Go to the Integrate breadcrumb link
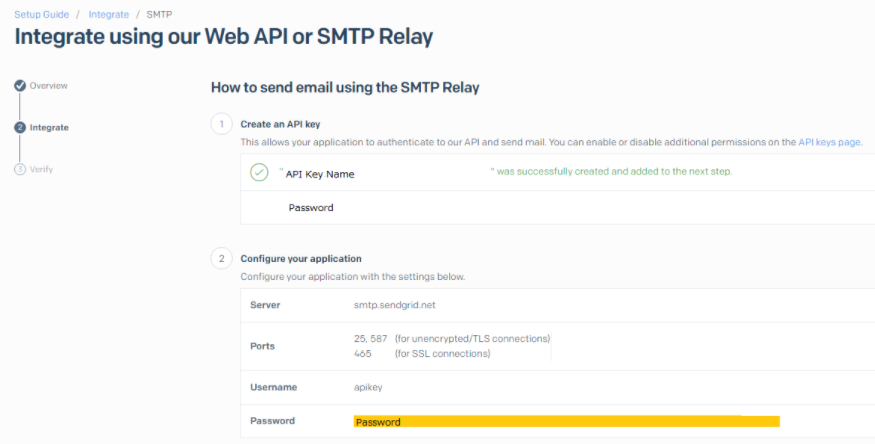 click(x=109, y=15)
